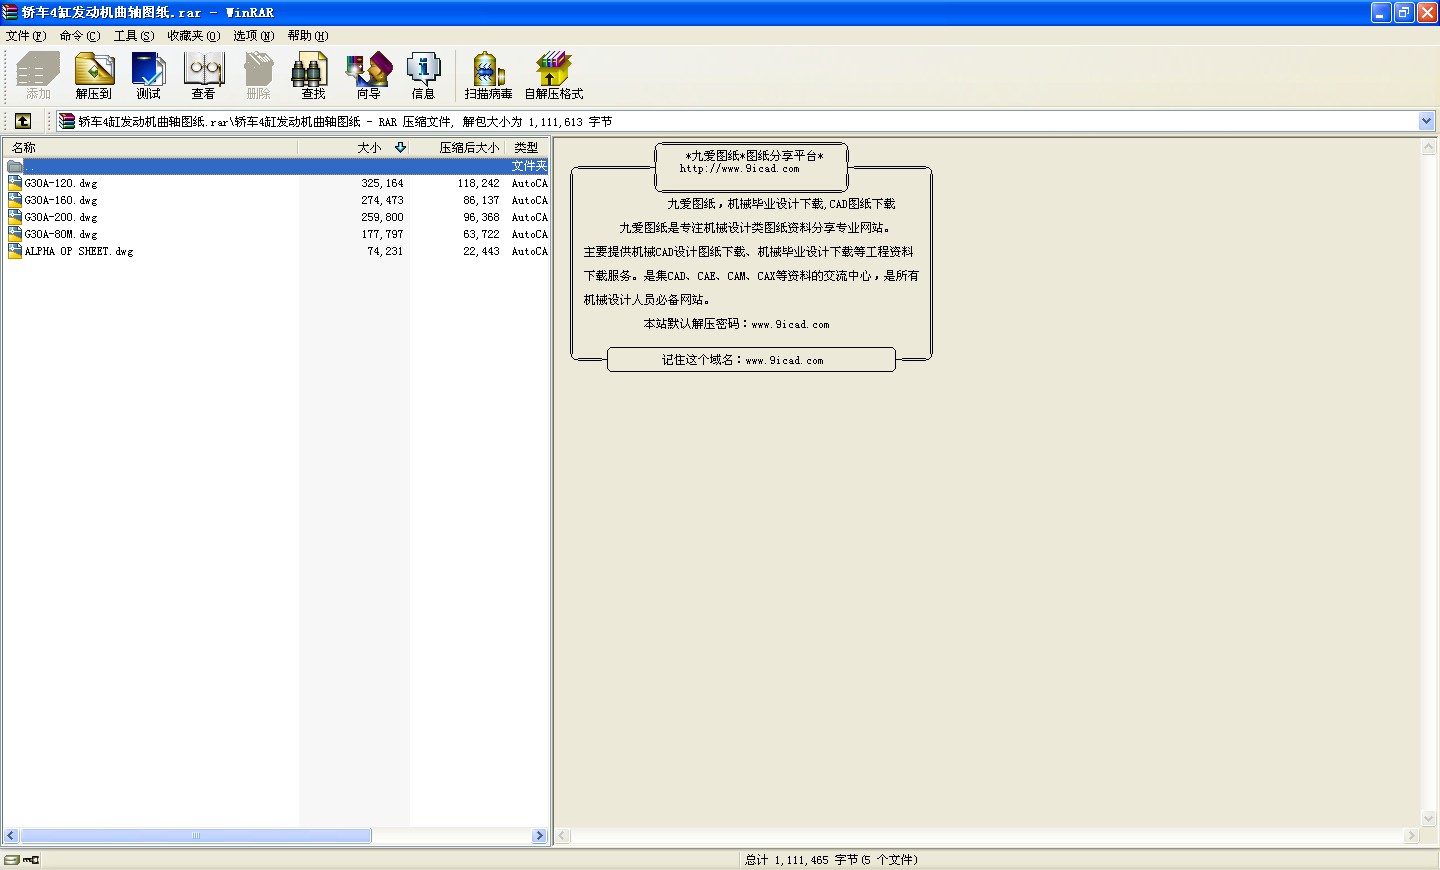Click the right arrow of file list scrollbar
This screenshot has width=1440, height=870.
(540, 835)
